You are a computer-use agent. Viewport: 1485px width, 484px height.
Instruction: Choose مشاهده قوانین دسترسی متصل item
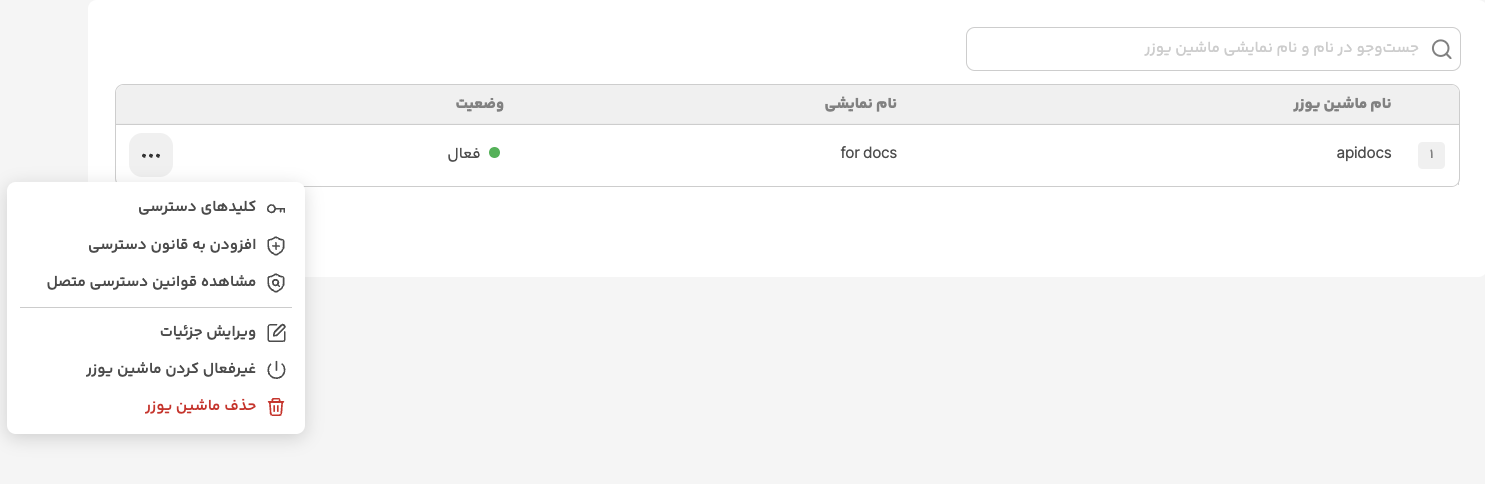pyautogui.click(x=151, y=283)
